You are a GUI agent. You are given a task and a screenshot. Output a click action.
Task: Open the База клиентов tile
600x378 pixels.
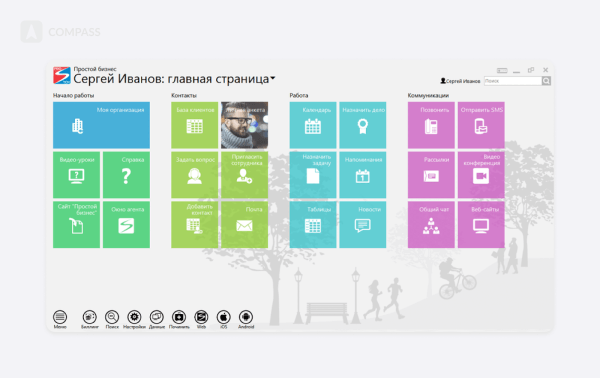coord(195,125)
